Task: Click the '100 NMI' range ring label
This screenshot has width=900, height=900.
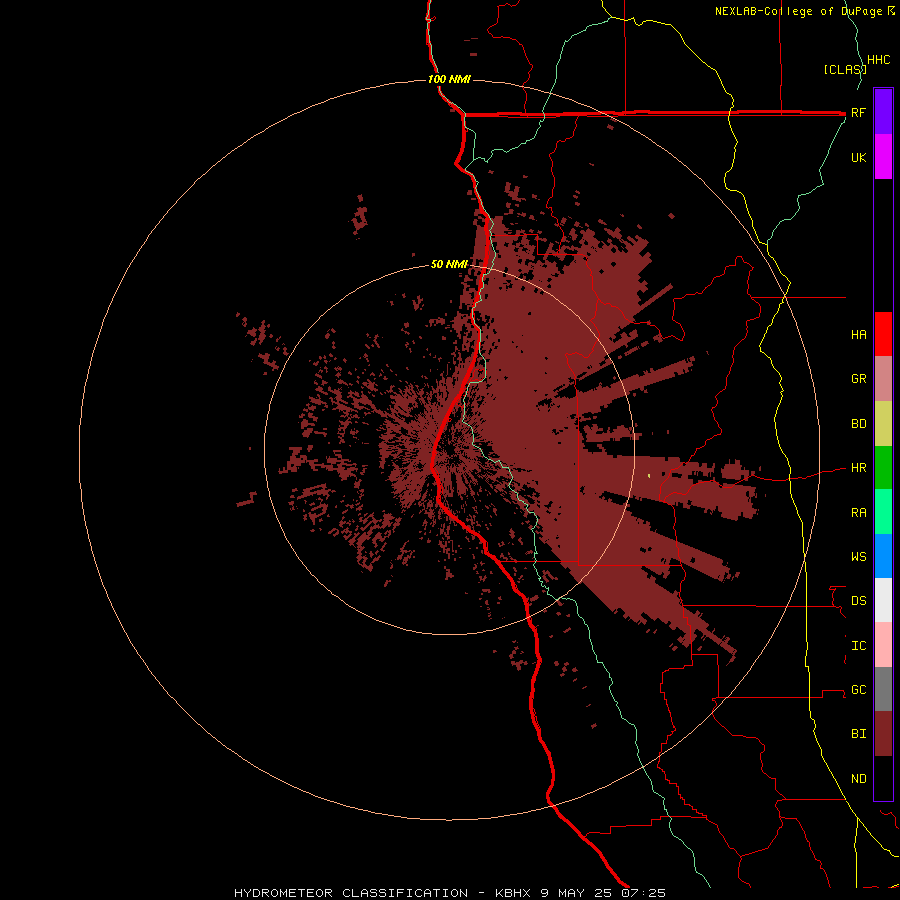Action: (x=449, y=79)
